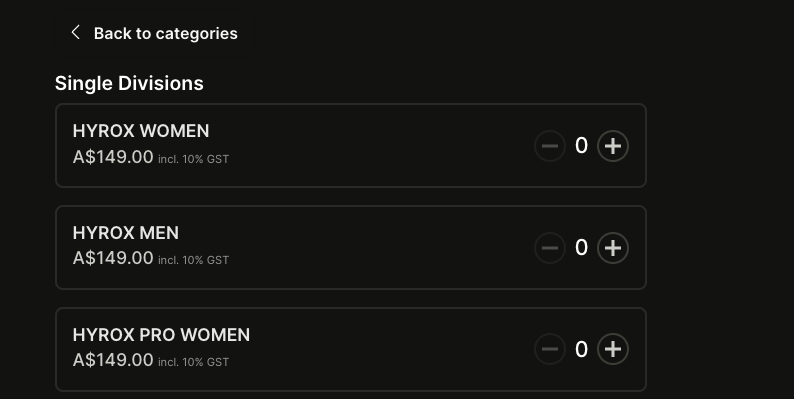
Task: Click the HYROX PRO WOMEN division title
Action: (x=161, y=335)
